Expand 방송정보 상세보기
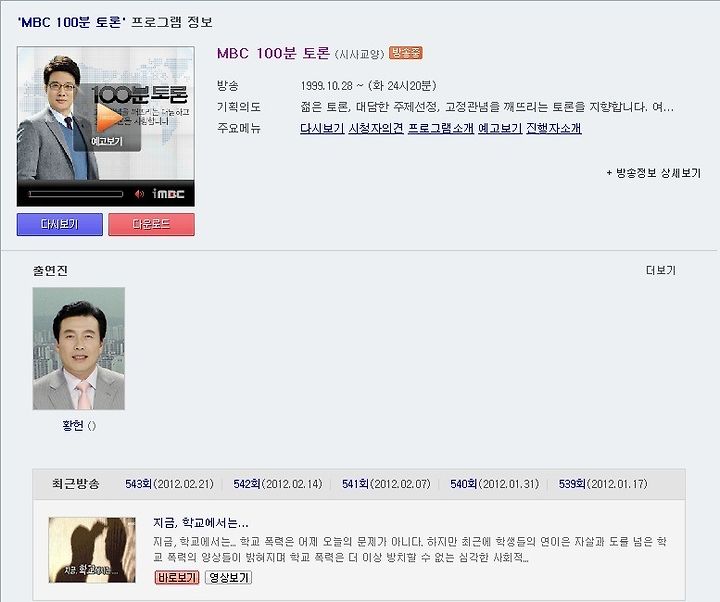The width and height of the screenshot is (720, 602). point(653,173)
